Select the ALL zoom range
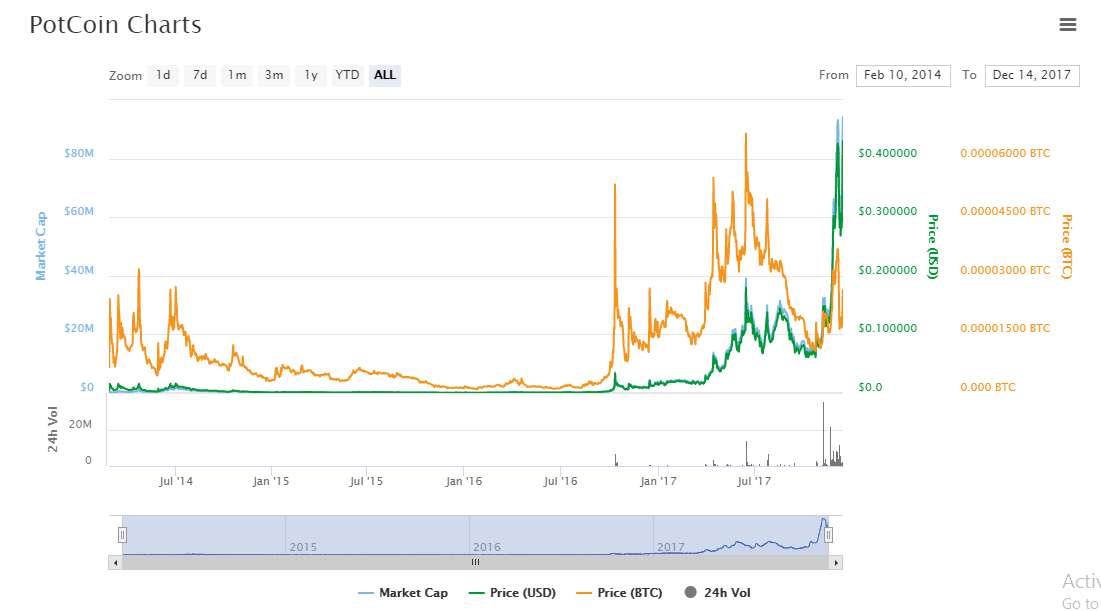Image resolution: width=1101 pixels, height=611 pixels. click(385, 75)
